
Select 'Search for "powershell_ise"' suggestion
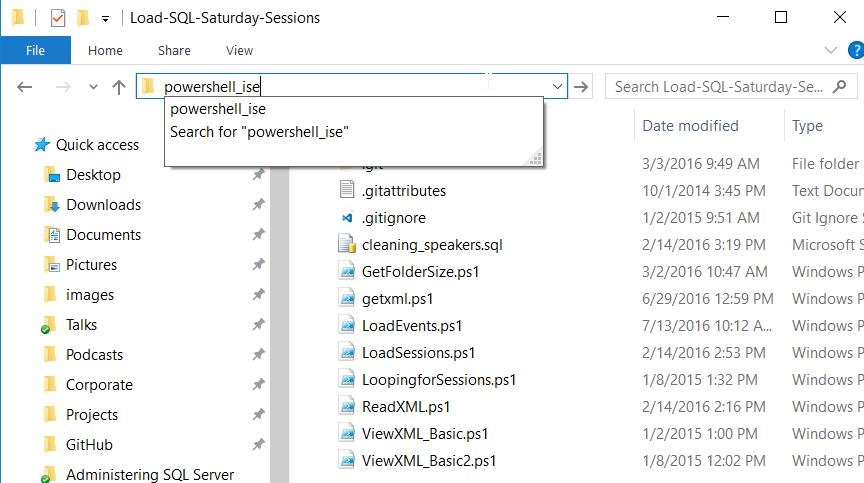(259, 131)
